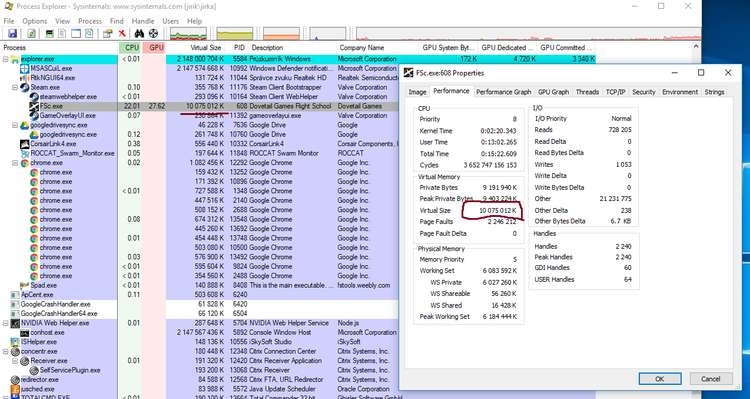Click the googledrivesync.exe parent Drive icon

(x=25, y=125)
